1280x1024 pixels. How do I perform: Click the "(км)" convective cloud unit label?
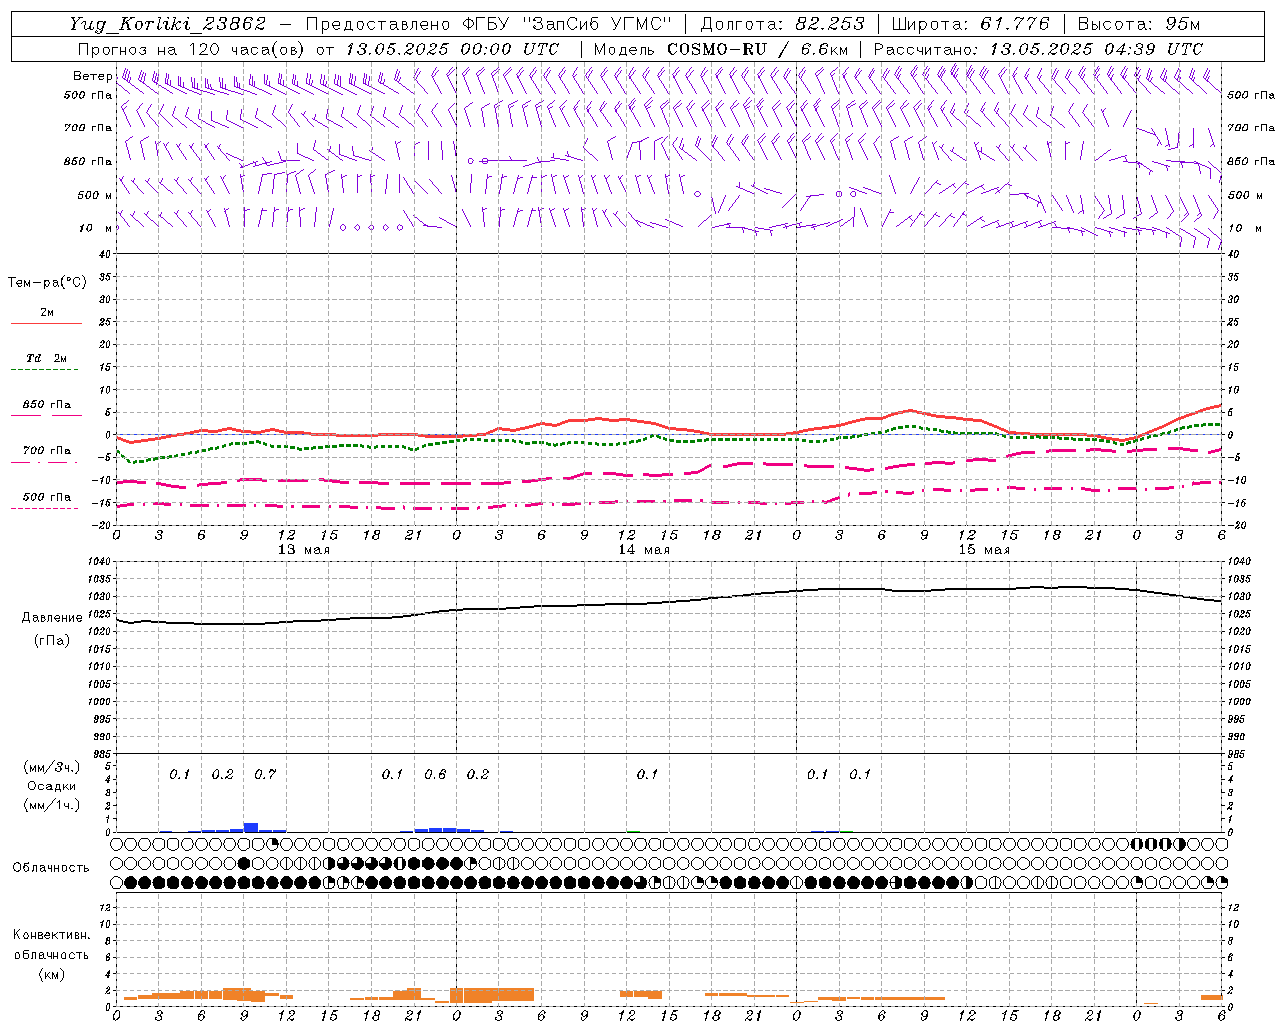[x=52, y=974]
